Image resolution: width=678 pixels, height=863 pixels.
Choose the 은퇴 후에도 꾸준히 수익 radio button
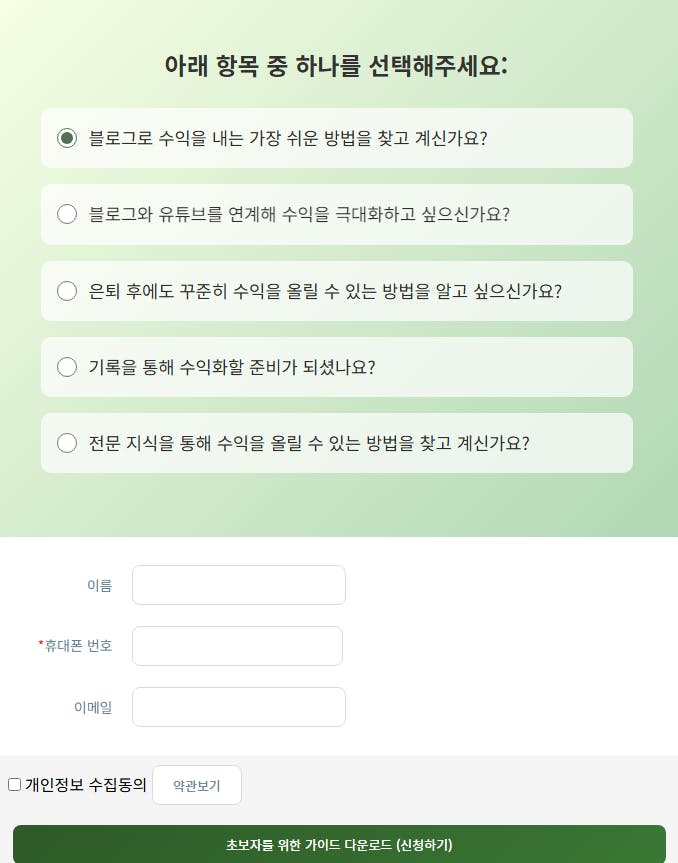point(67,291)
